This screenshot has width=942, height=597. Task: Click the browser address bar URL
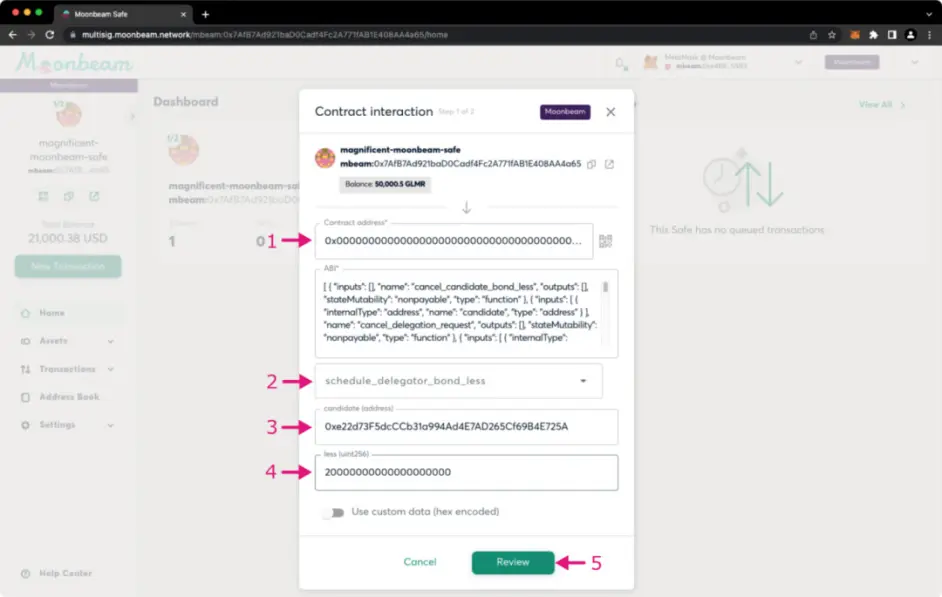point(265,35)
